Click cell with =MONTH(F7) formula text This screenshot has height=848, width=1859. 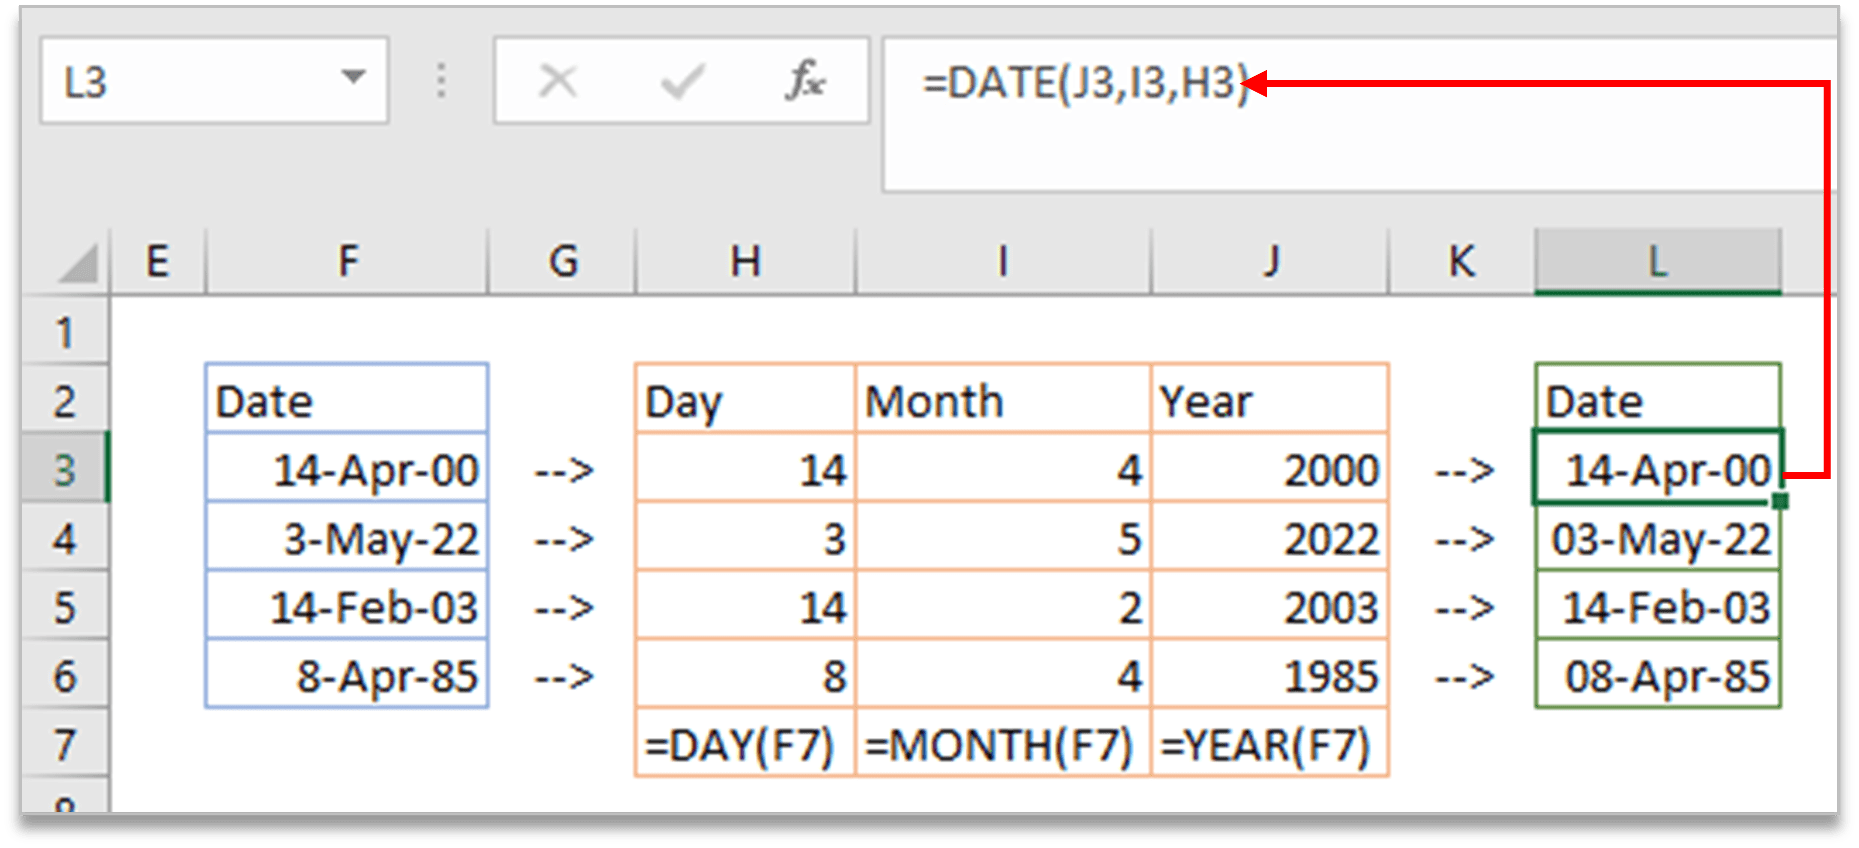click(x=1003, y=744)
